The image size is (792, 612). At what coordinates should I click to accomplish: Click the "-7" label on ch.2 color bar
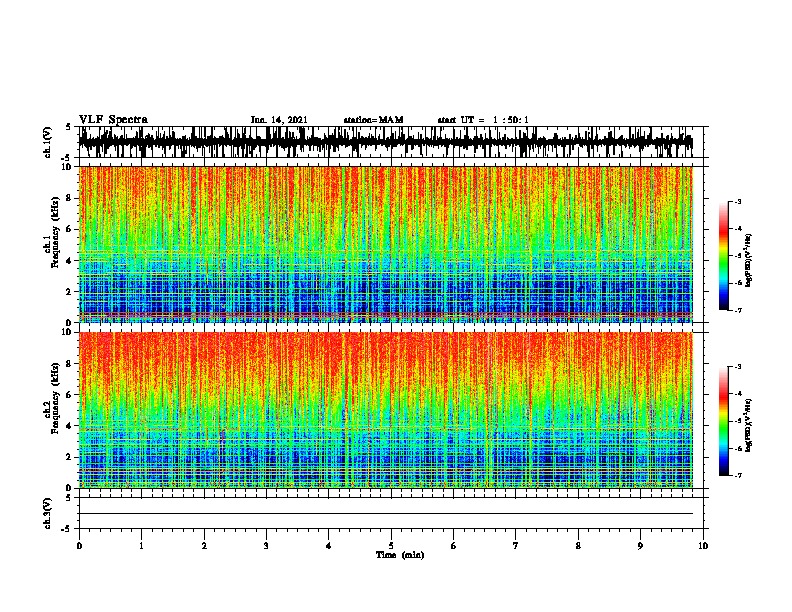click(x=737, y=476)
